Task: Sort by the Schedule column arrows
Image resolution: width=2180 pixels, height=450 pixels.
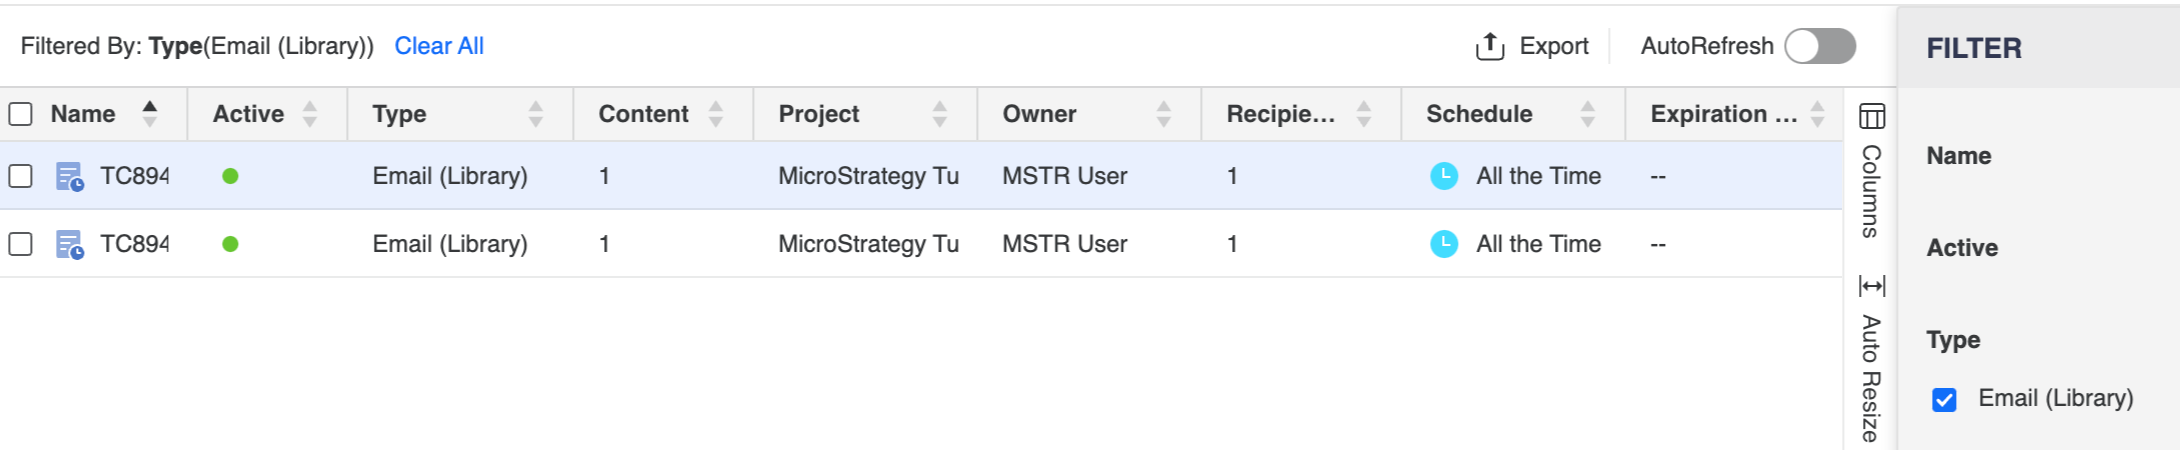Action: coord(1587,114)
